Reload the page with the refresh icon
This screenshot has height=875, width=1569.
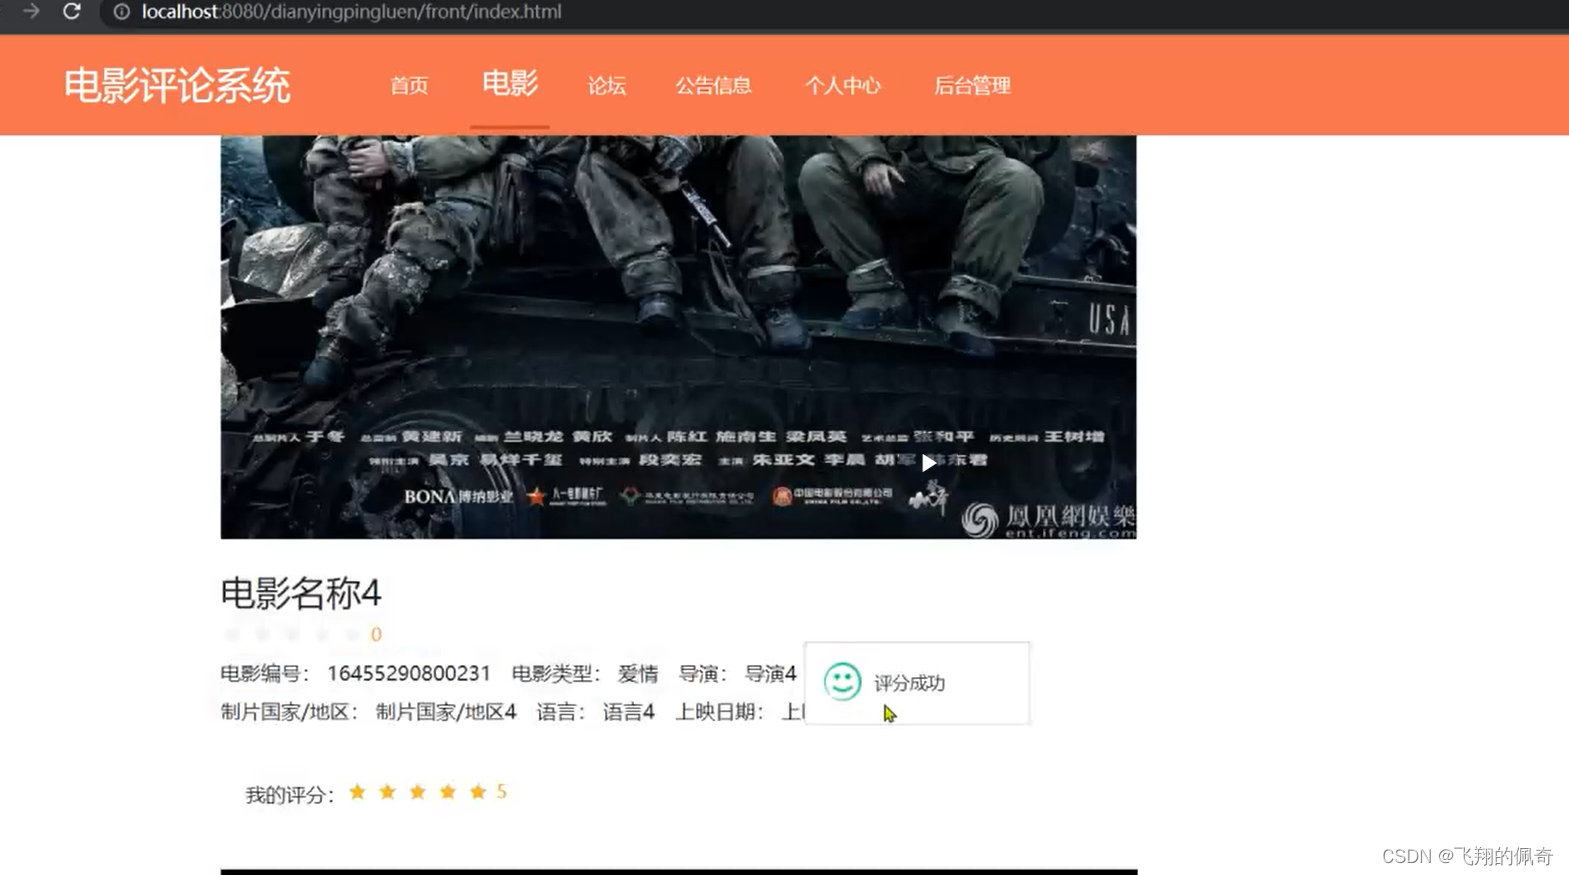[x=72, y=11]
